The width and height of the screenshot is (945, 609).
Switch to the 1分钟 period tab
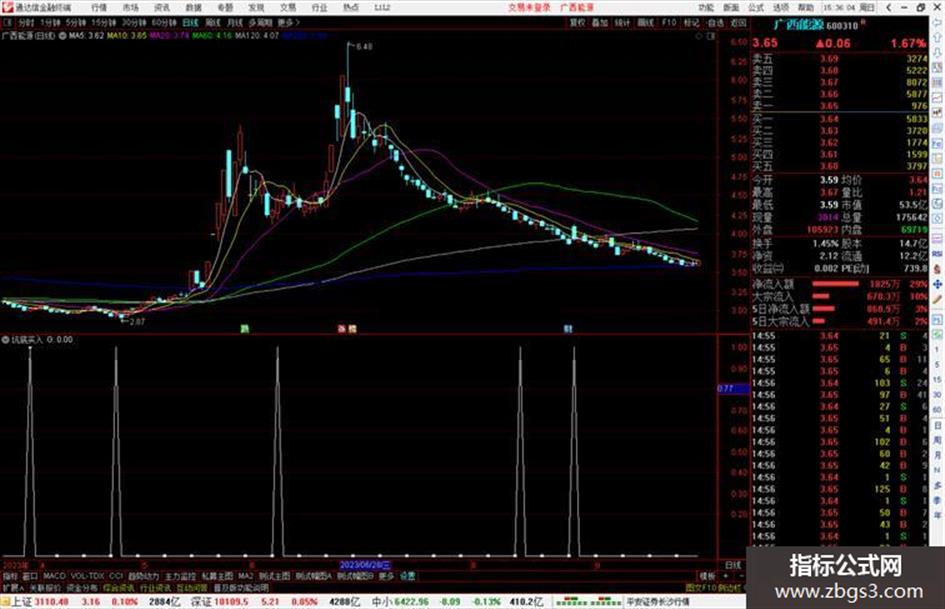pyautogui.click(x=51, y=22)
